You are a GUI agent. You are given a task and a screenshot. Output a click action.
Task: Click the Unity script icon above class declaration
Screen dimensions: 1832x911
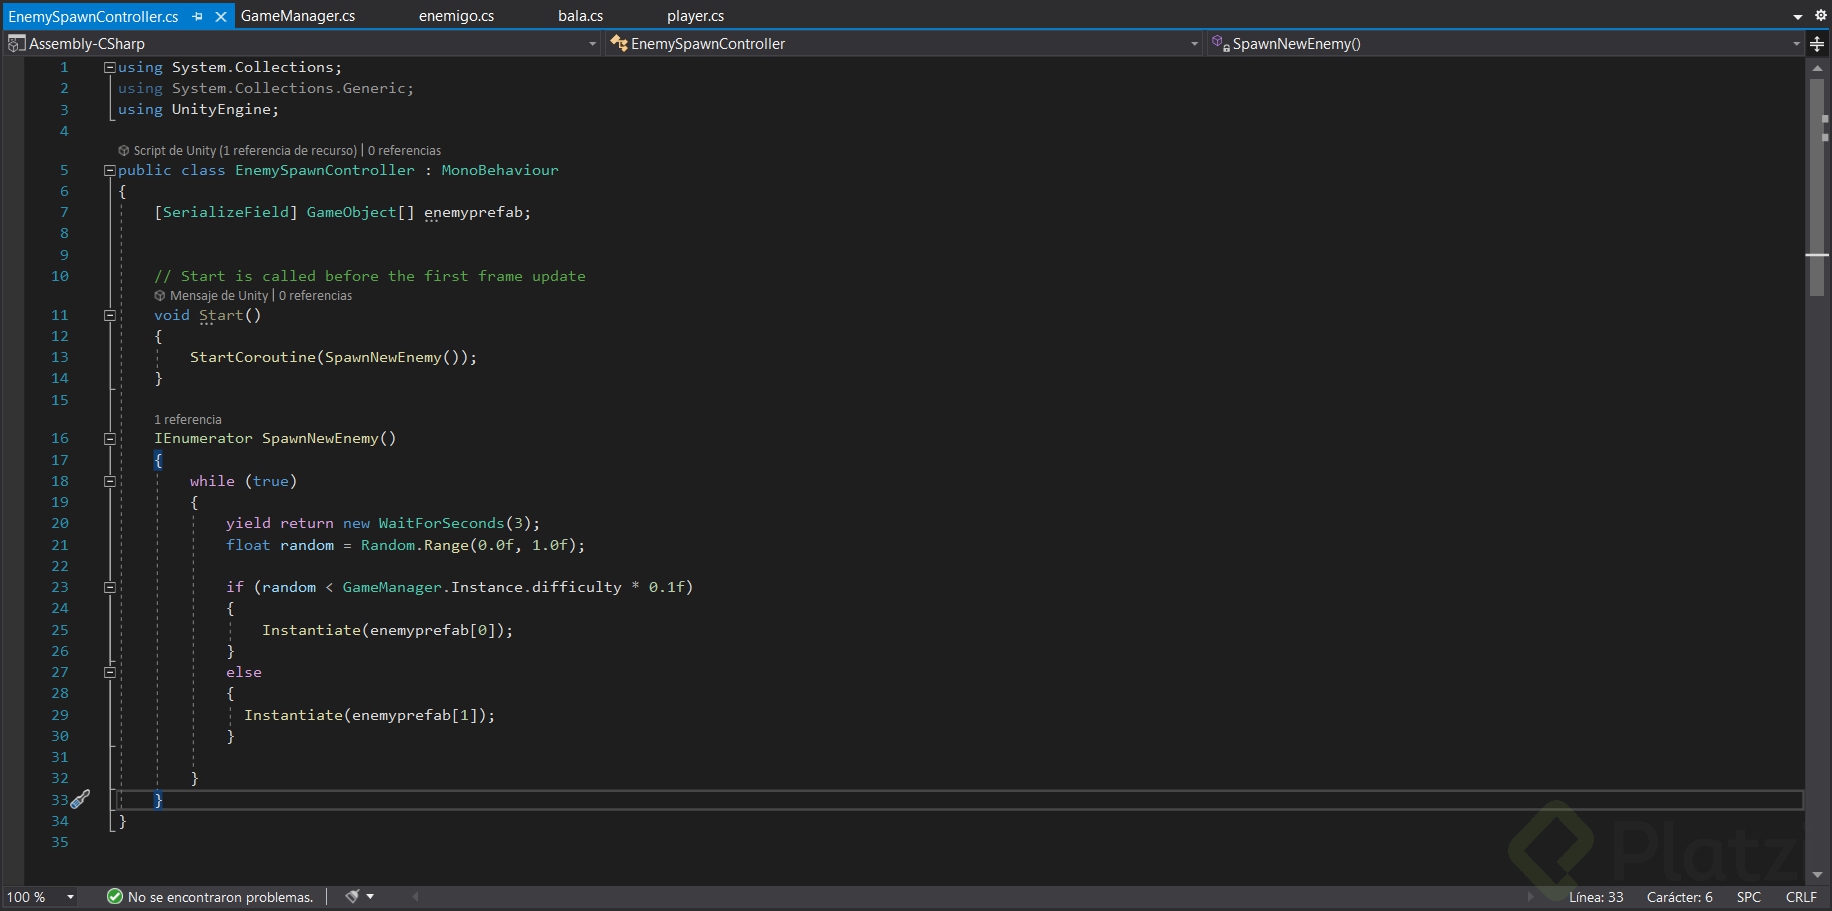tap(124, 151)
